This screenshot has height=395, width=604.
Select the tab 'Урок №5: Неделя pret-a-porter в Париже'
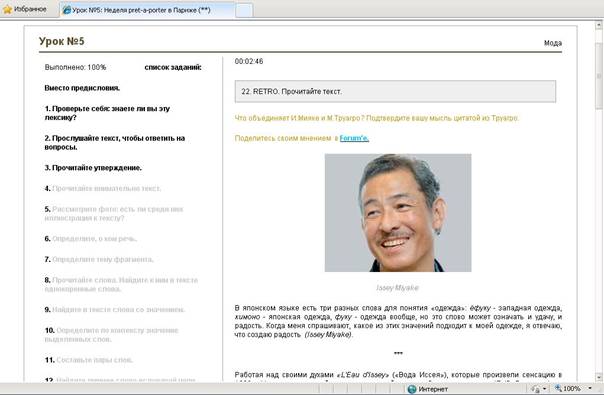[147, 10]
